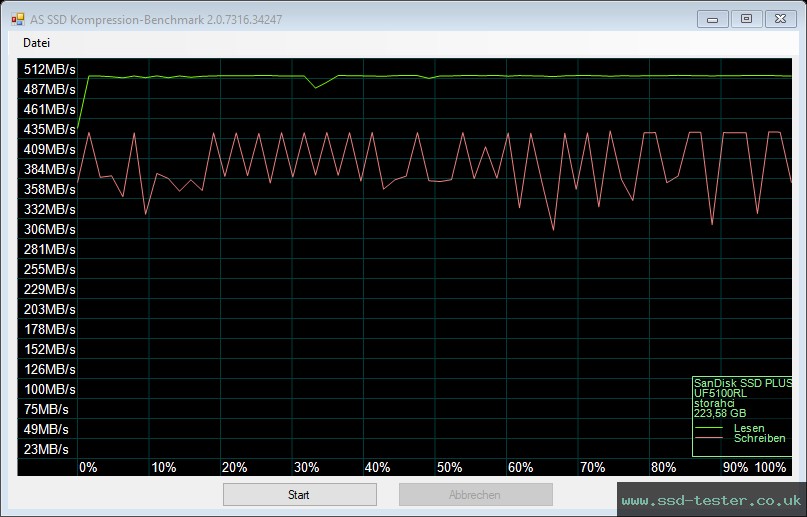
Task: Click the 10% x-axis label
Action: pos(164,468)
